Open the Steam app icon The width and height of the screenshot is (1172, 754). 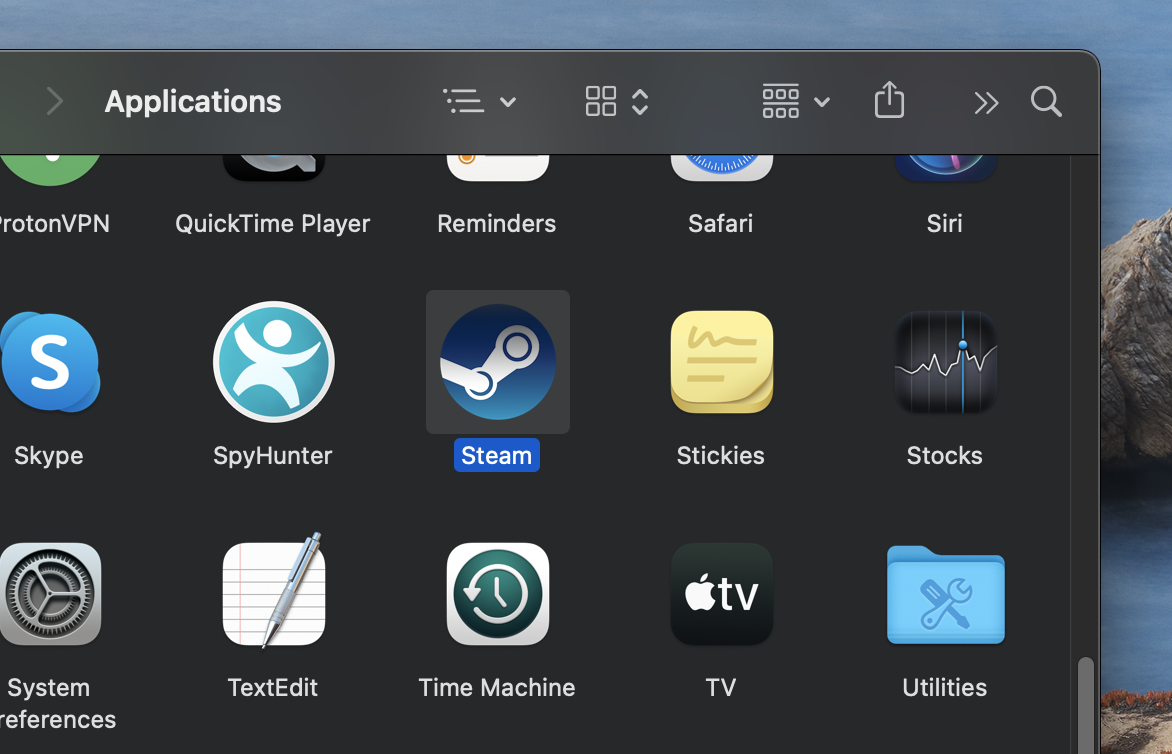pyautogui.click(x=498, y=362)
